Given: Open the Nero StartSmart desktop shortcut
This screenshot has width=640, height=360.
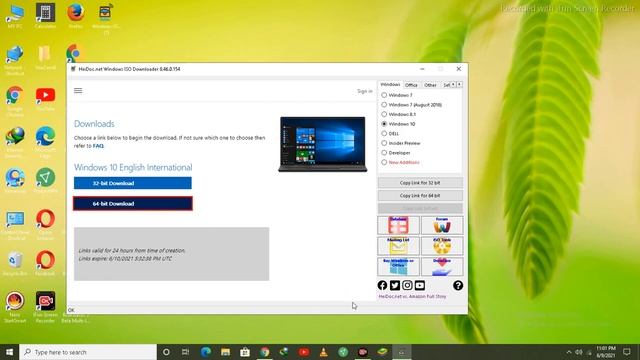Looking at the screenshot, I should pyautogui.click(x=15, y=307).
